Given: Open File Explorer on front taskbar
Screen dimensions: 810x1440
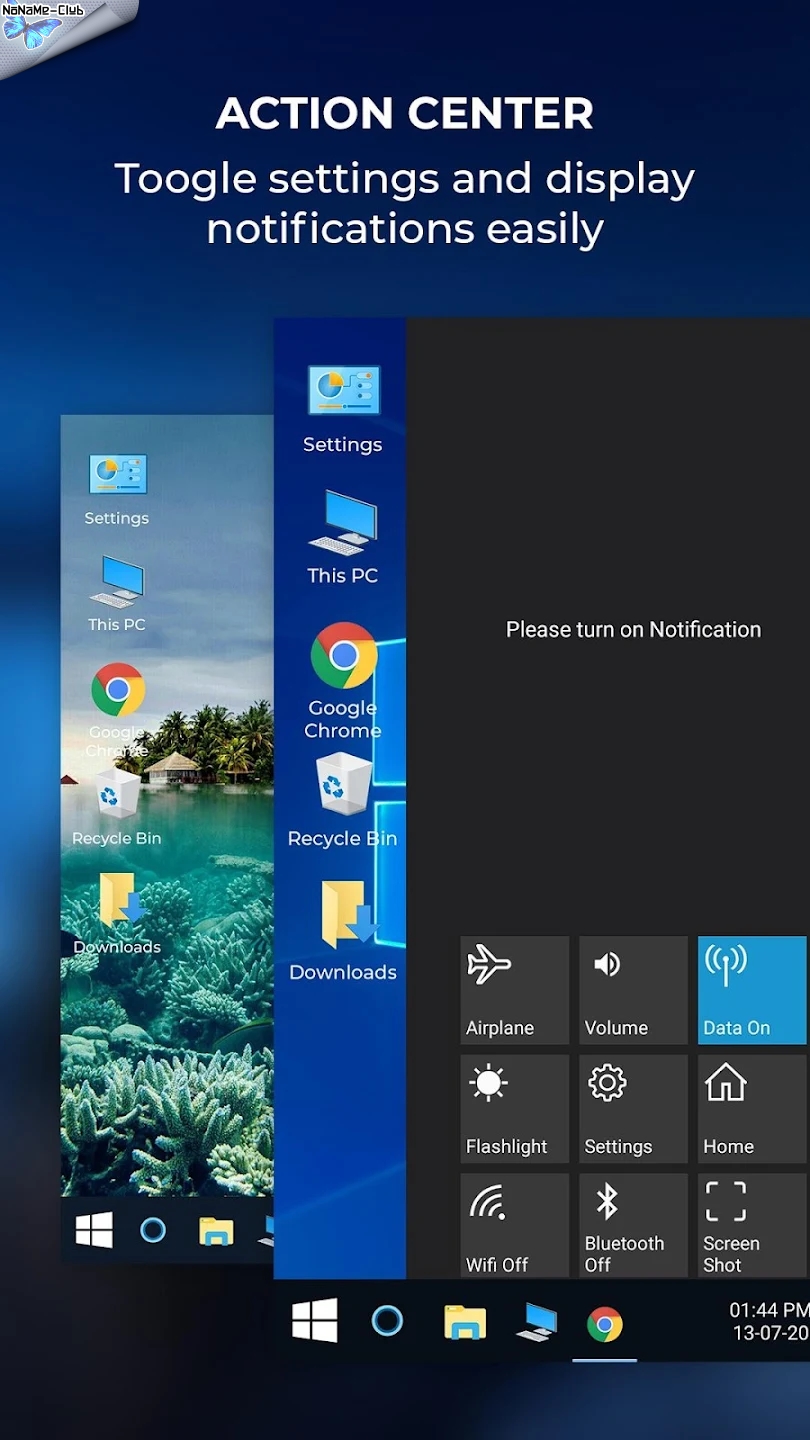Looking at the screenshot, I should (465, 1322).
